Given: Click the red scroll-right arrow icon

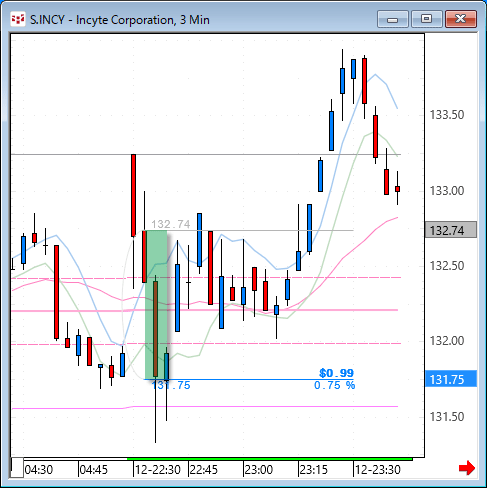Looking at the screenshot, I should 467,468.
